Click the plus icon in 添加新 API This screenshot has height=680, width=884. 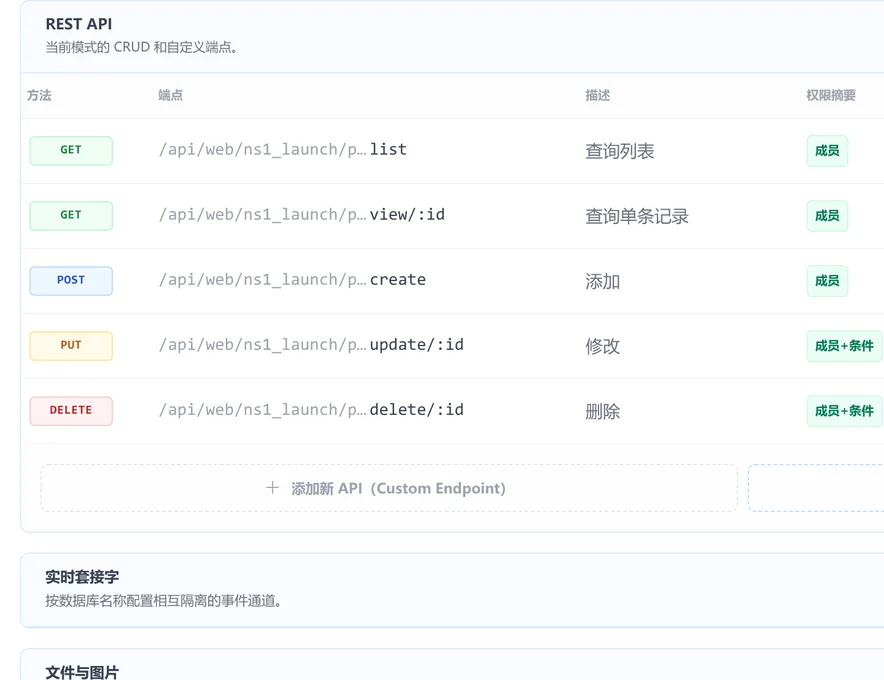(x=272, y=488)
